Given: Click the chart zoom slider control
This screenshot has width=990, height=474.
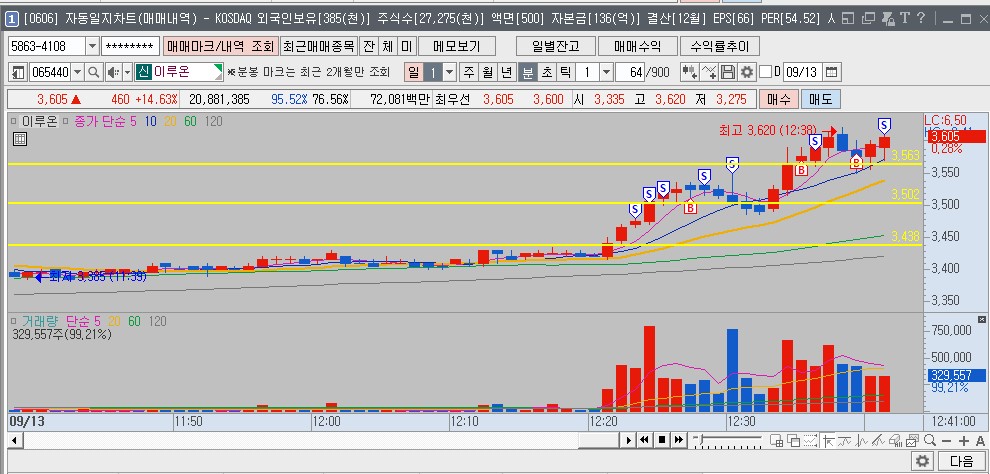Looking at the screenshot, I should pyautogui.click(x=727, y=440).
